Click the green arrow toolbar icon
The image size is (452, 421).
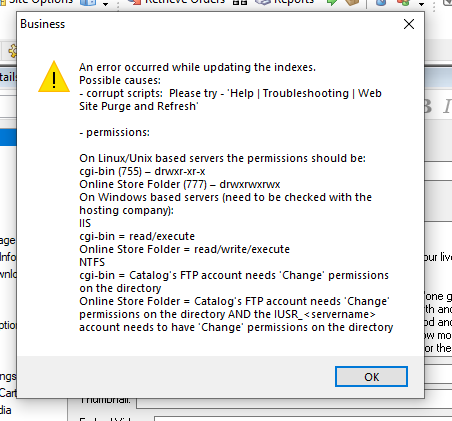point(332,3)
